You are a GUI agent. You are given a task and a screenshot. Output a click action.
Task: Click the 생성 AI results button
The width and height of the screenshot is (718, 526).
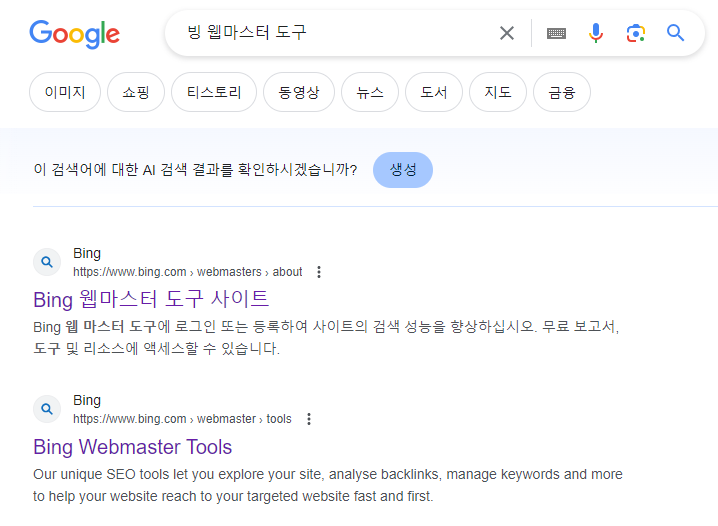click(403, 170)
